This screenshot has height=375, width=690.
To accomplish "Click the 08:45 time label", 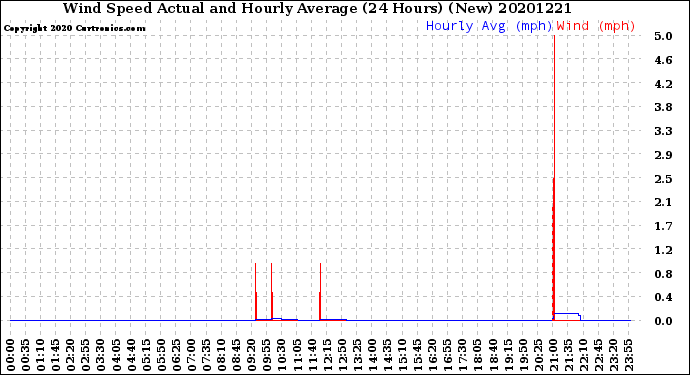I will point(237,355).
